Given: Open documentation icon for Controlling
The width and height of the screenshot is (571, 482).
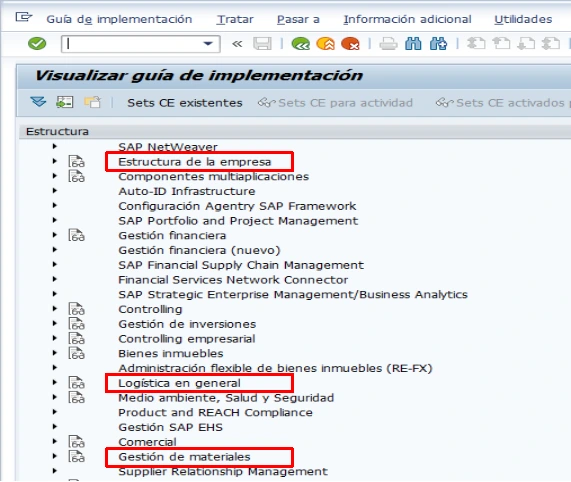Looking at the screenshot, I should pyautogui.click(x=76, y=309).
